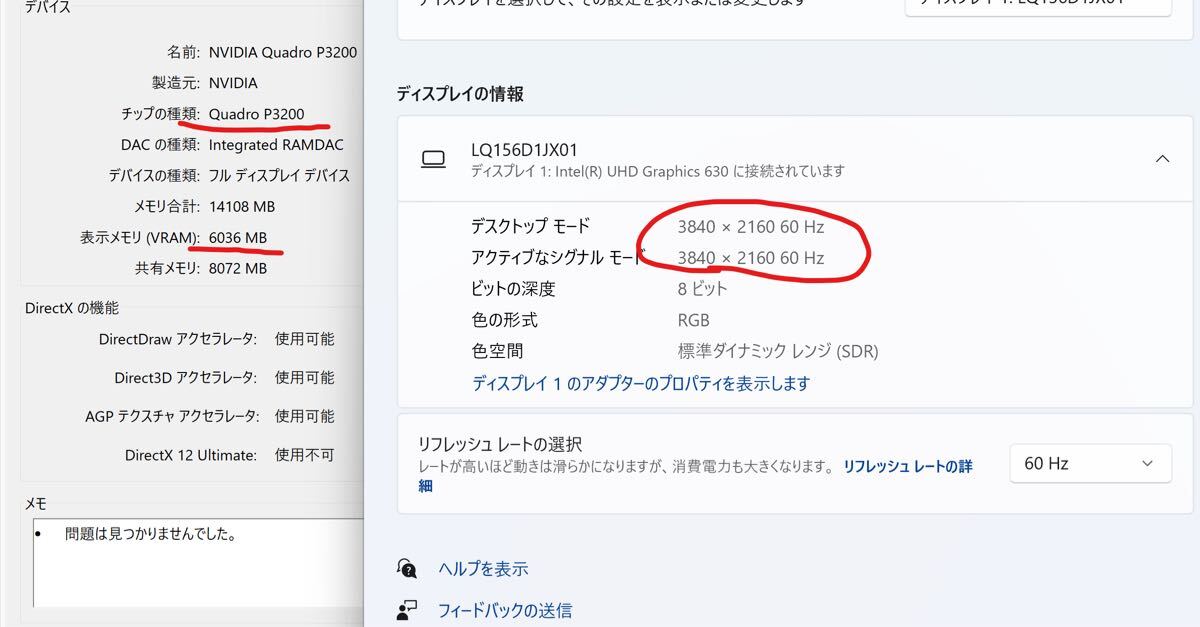Select the 製造元 value NVIDIA
Screen dimensions: 1200x627
click(x=233, y=83)
